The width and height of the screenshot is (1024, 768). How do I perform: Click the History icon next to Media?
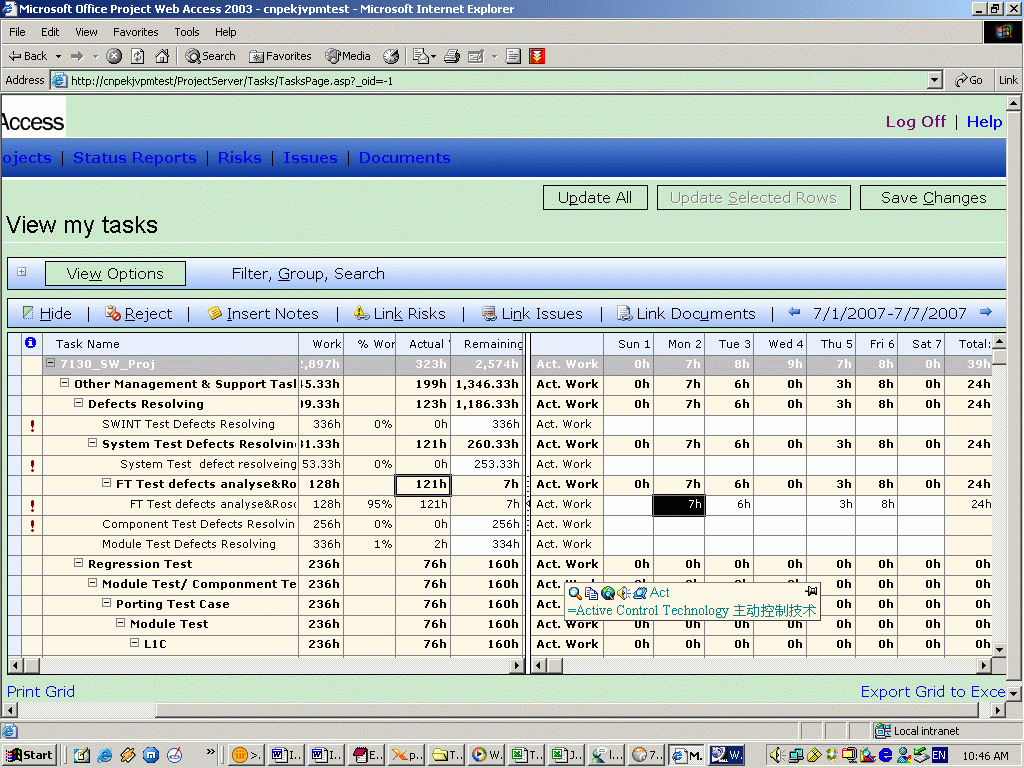click(391, 56)
